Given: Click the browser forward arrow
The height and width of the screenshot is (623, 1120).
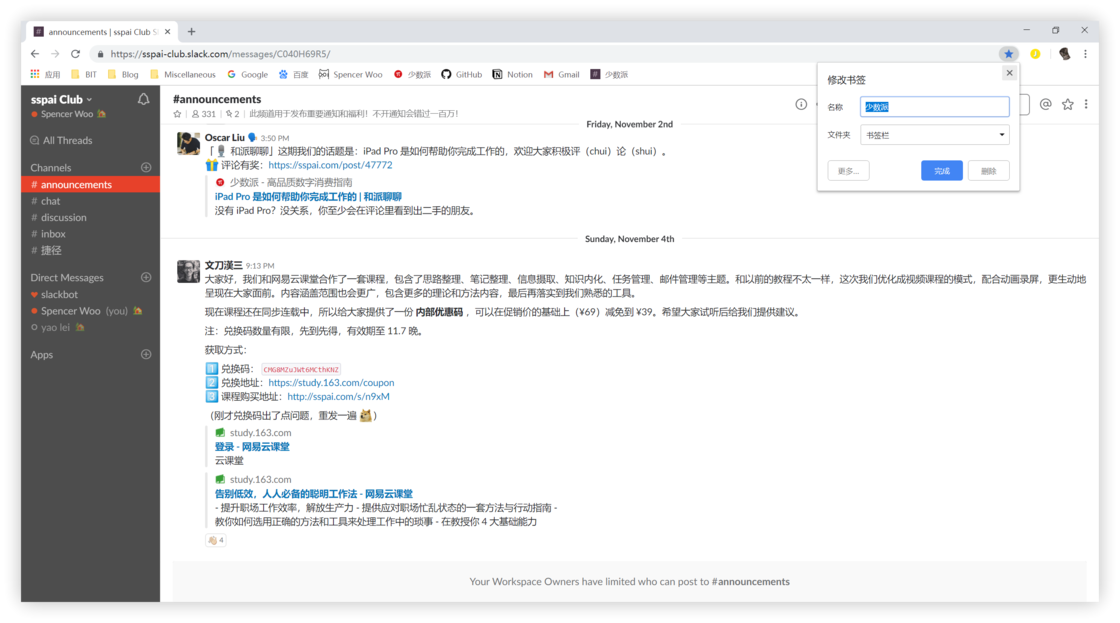Looking at the screenshot, I should (x=55, y=54).
